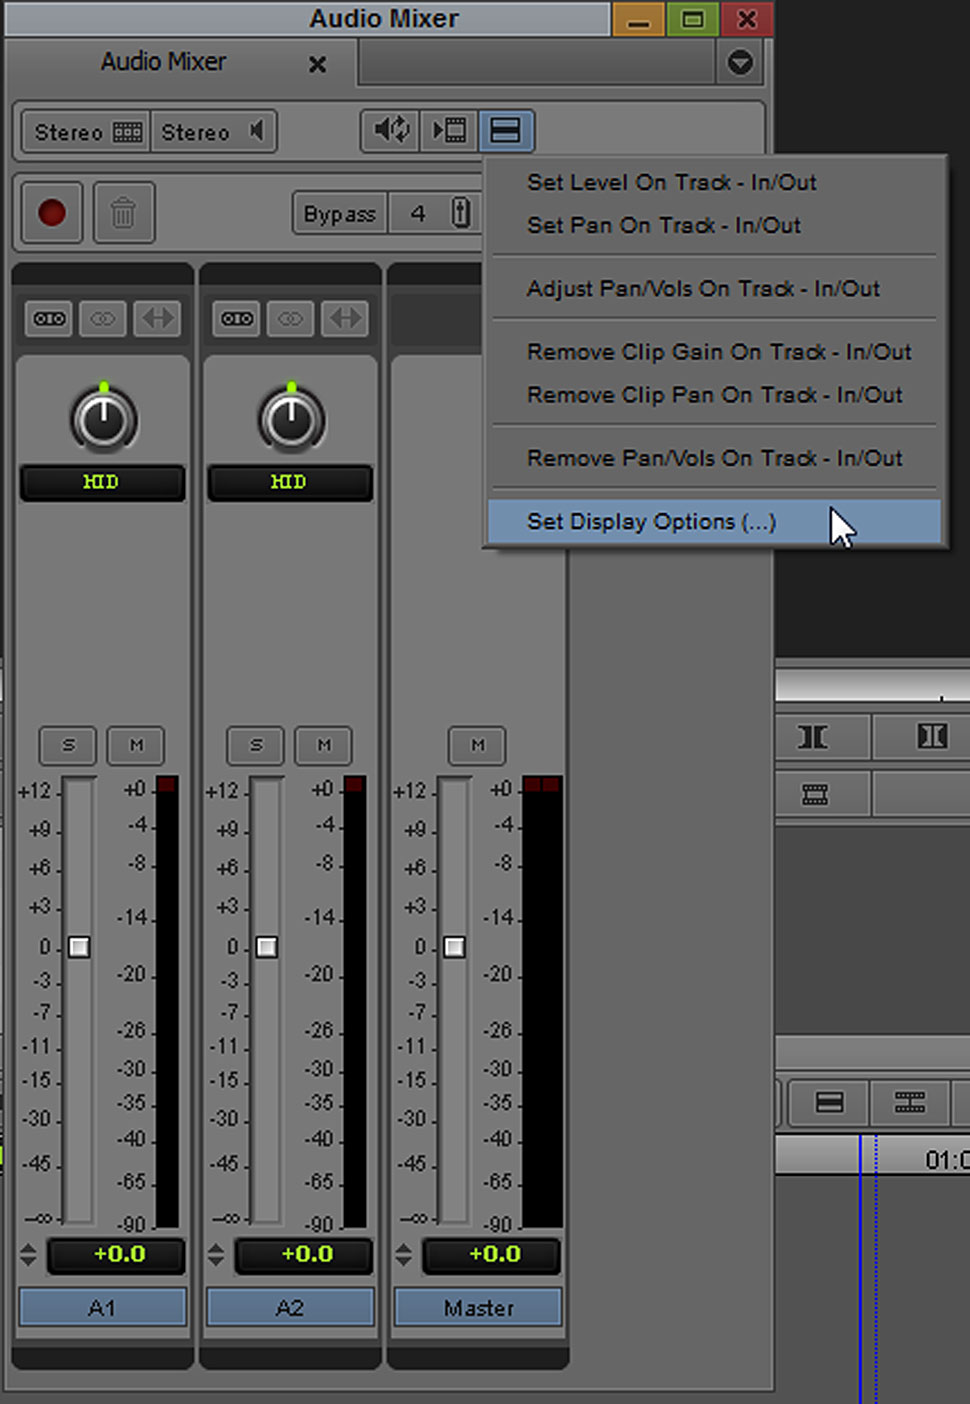Mute track A2
The width and height of the screenshot is (970, 1404).
pos(323,745)
